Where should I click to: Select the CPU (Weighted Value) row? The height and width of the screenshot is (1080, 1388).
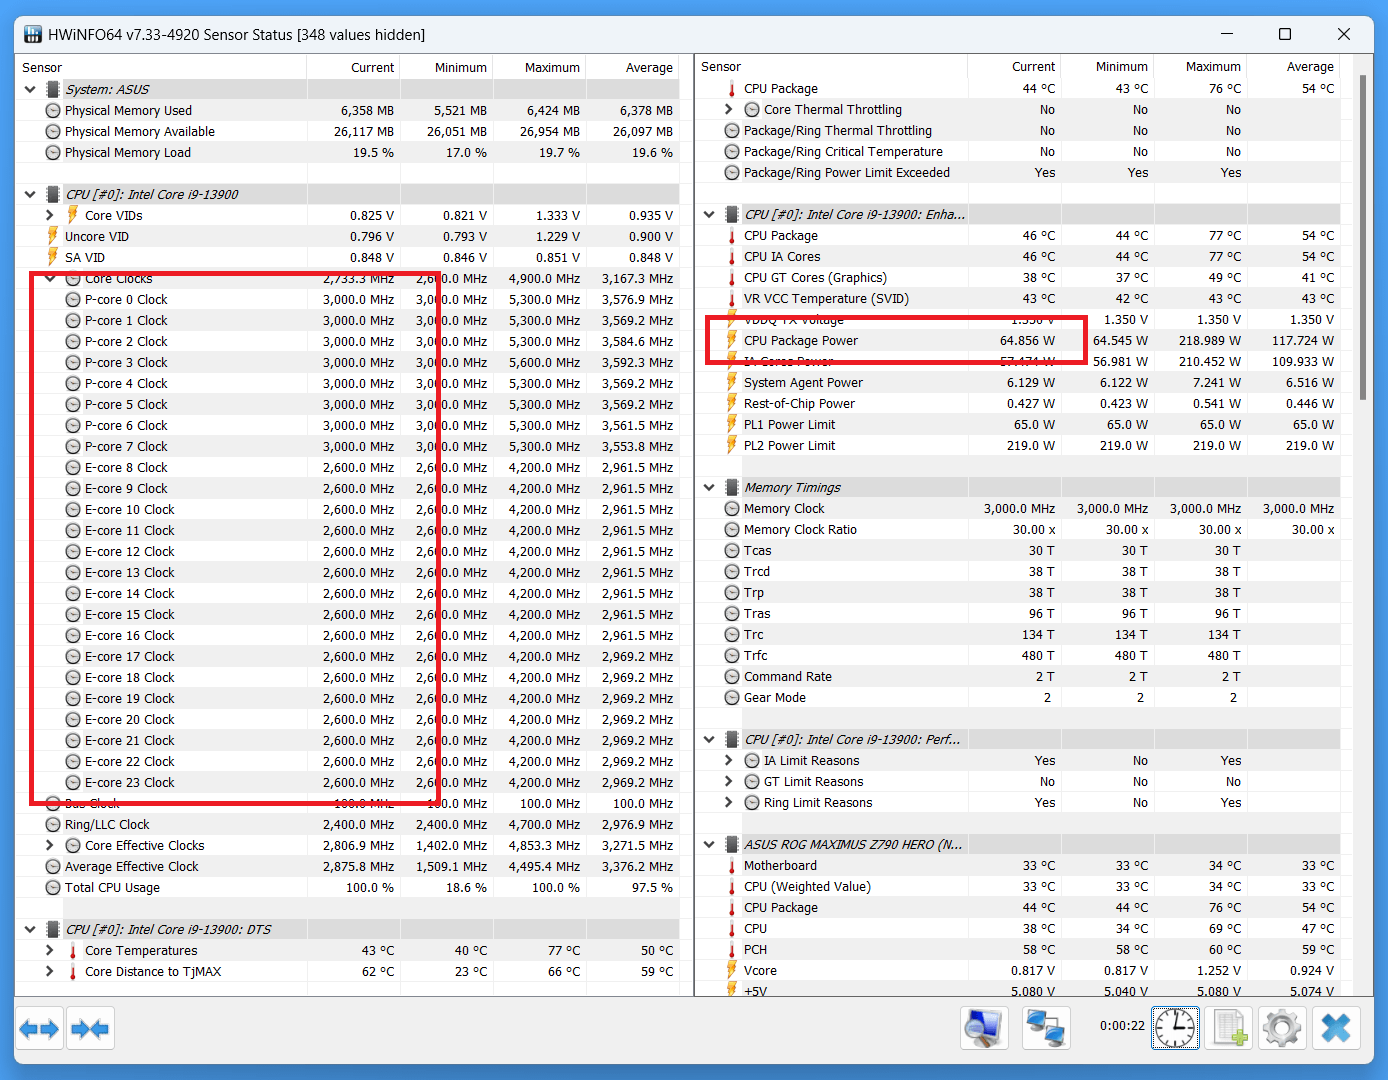pos(1018,887)
